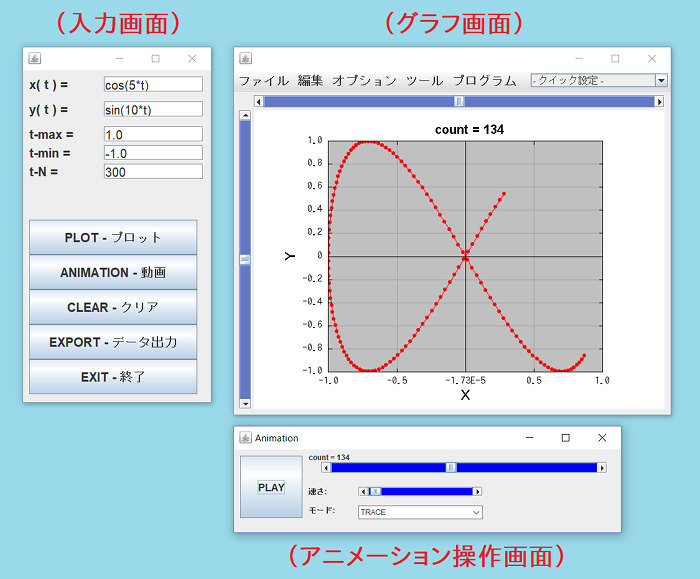Quit via EXIT - 終了 button
This screenshot has height=579, width=700.
pyautogui.click(x=113, y=377)
